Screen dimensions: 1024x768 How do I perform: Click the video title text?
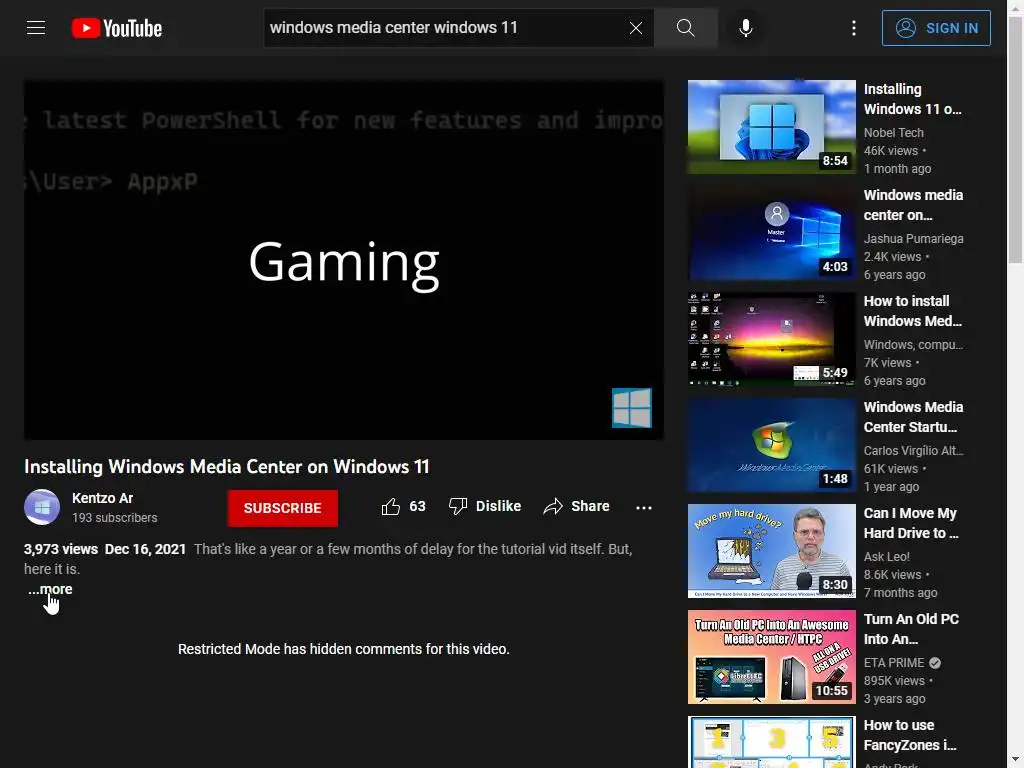227,466
